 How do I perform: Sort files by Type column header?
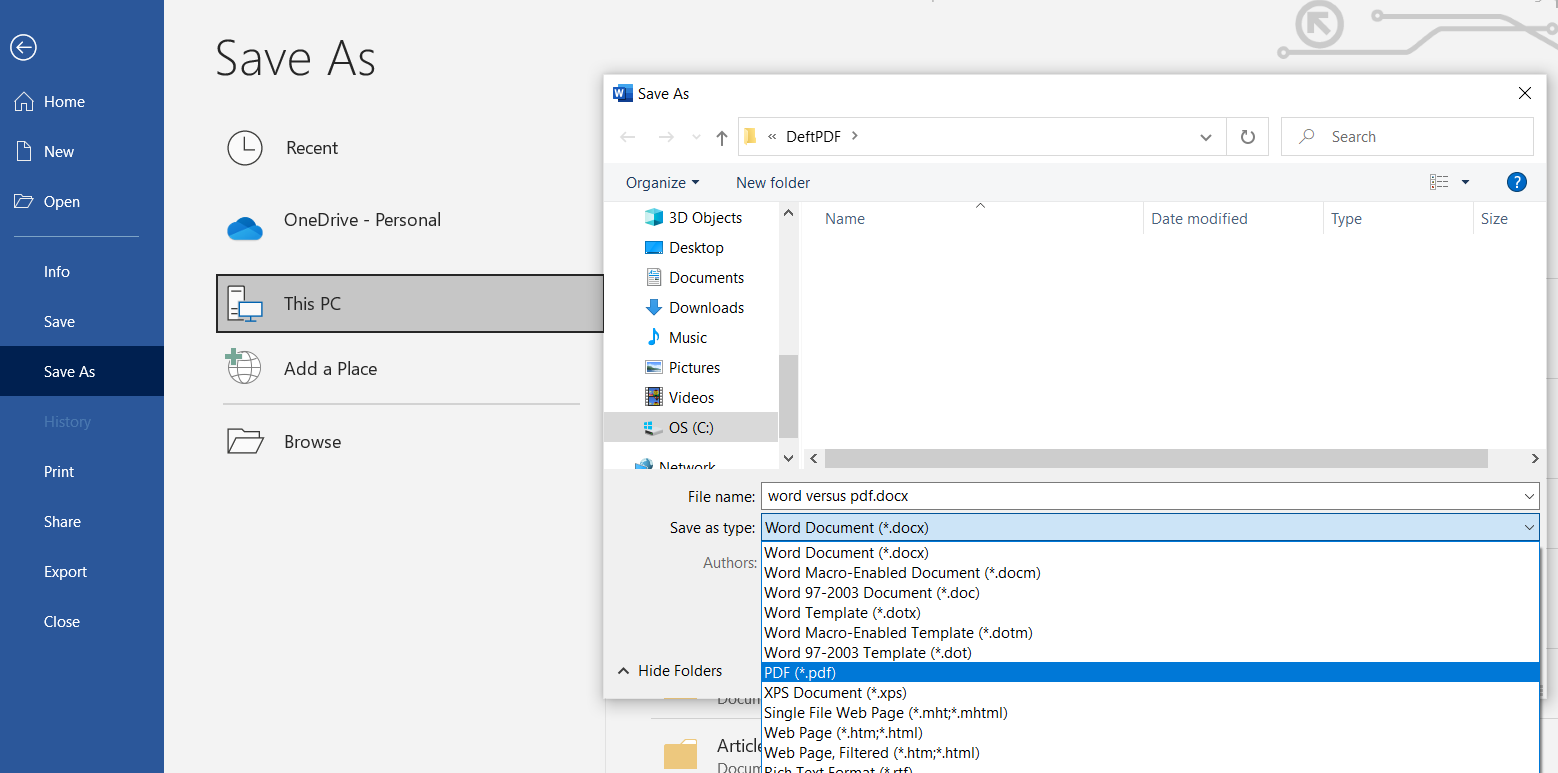tap(1346, 219)
